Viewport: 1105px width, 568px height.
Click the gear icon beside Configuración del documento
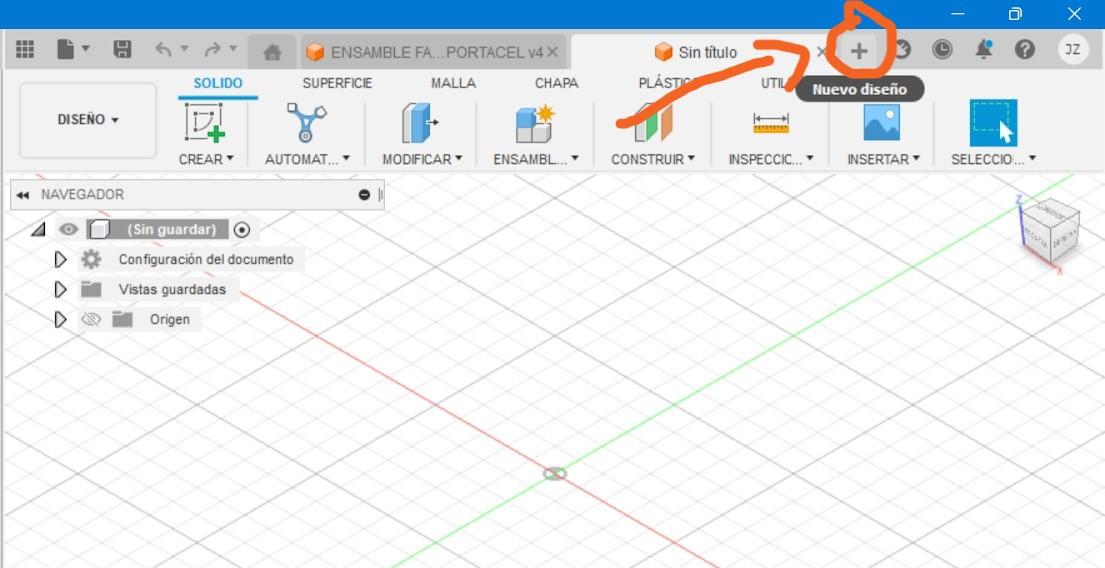click(x=91, y=260)
